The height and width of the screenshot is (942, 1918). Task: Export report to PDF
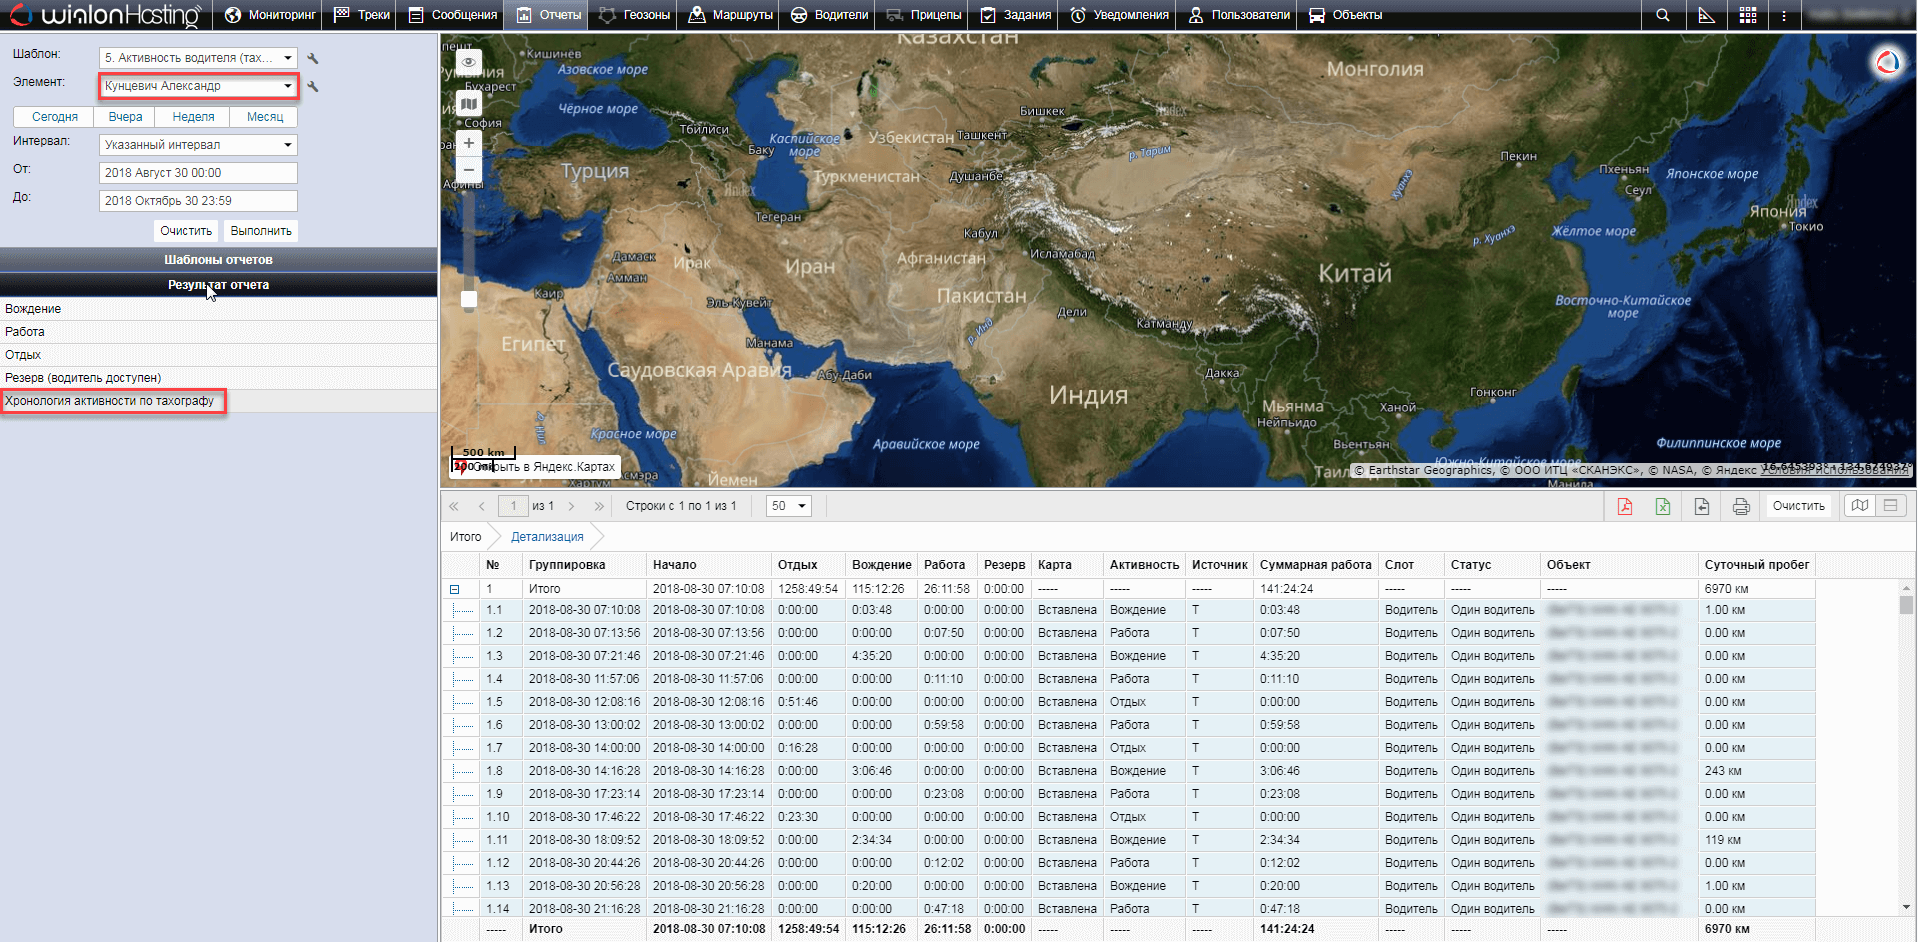pos(1624,506)
